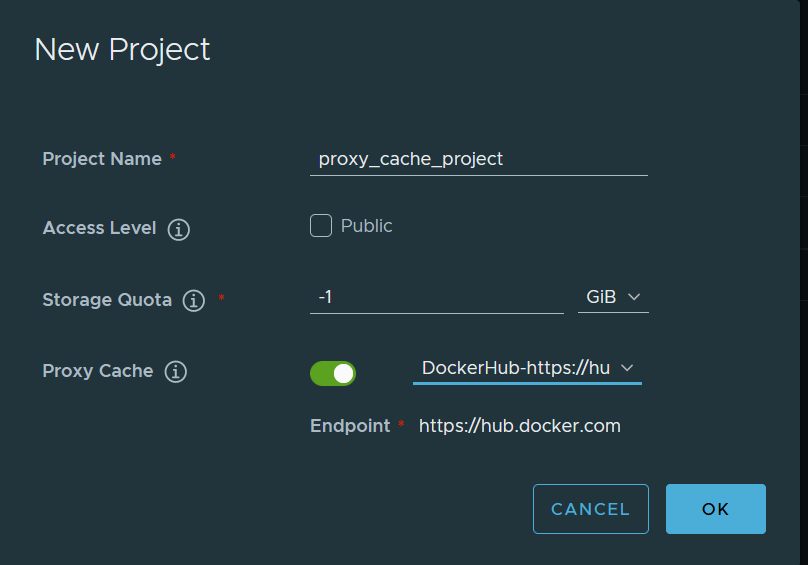This screenshot has width=808, height=565.
Task: Focus the Project Name input field
Action: point(478,159)
